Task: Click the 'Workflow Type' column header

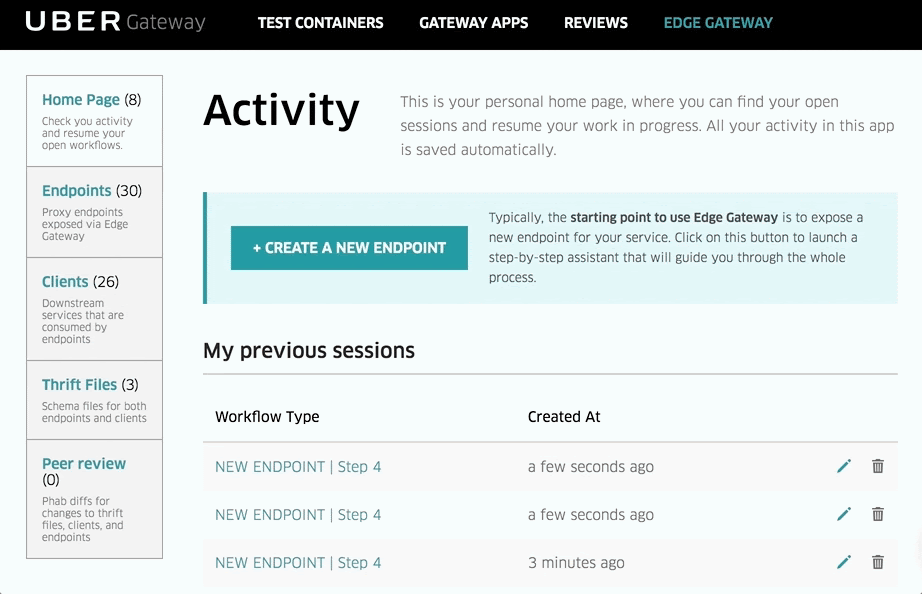Action: (x=267, y=416)
